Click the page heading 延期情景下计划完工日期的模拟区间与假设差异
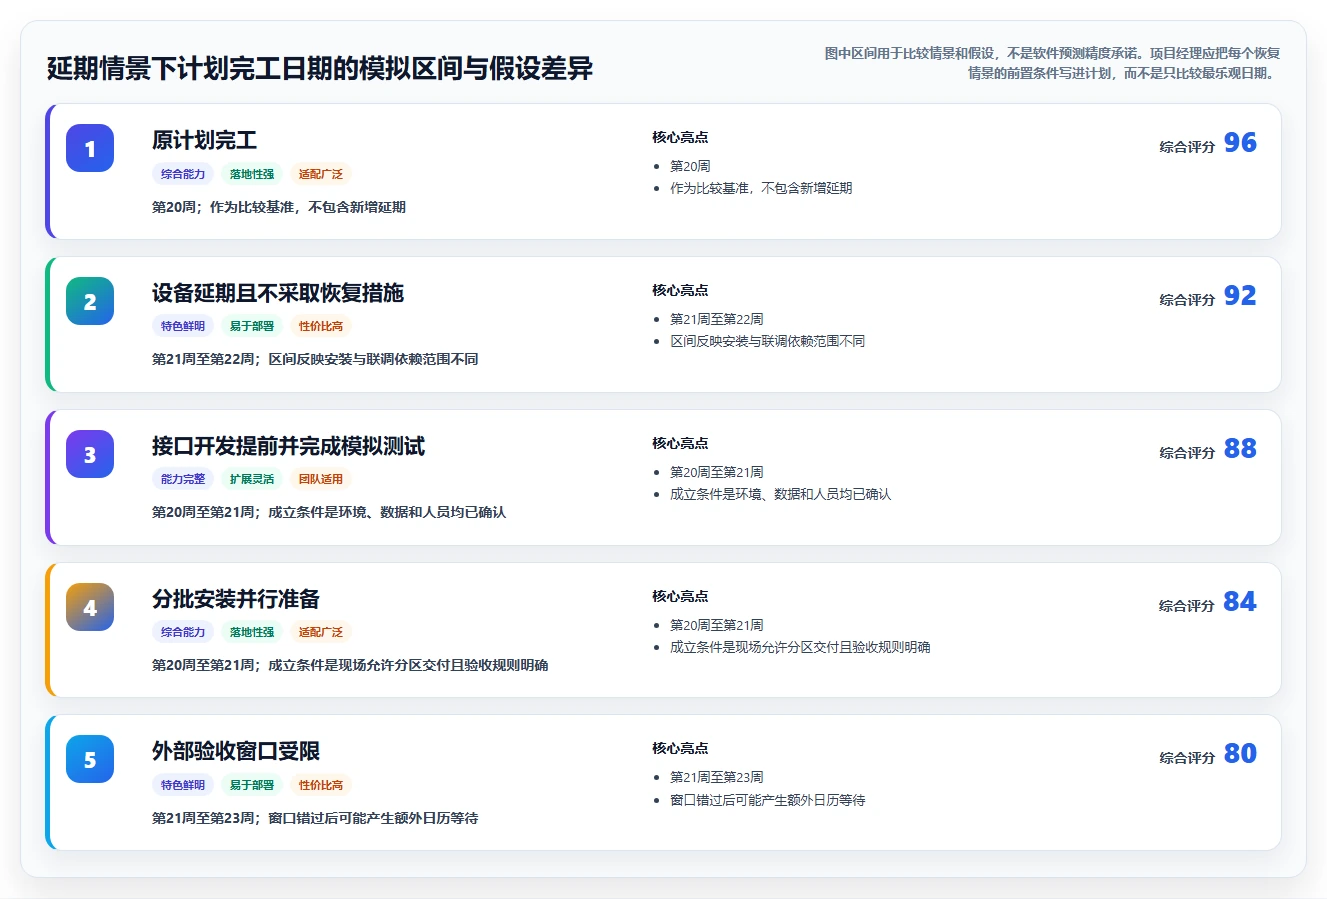Screen dimensions: 1327x899 coord(320,68)
